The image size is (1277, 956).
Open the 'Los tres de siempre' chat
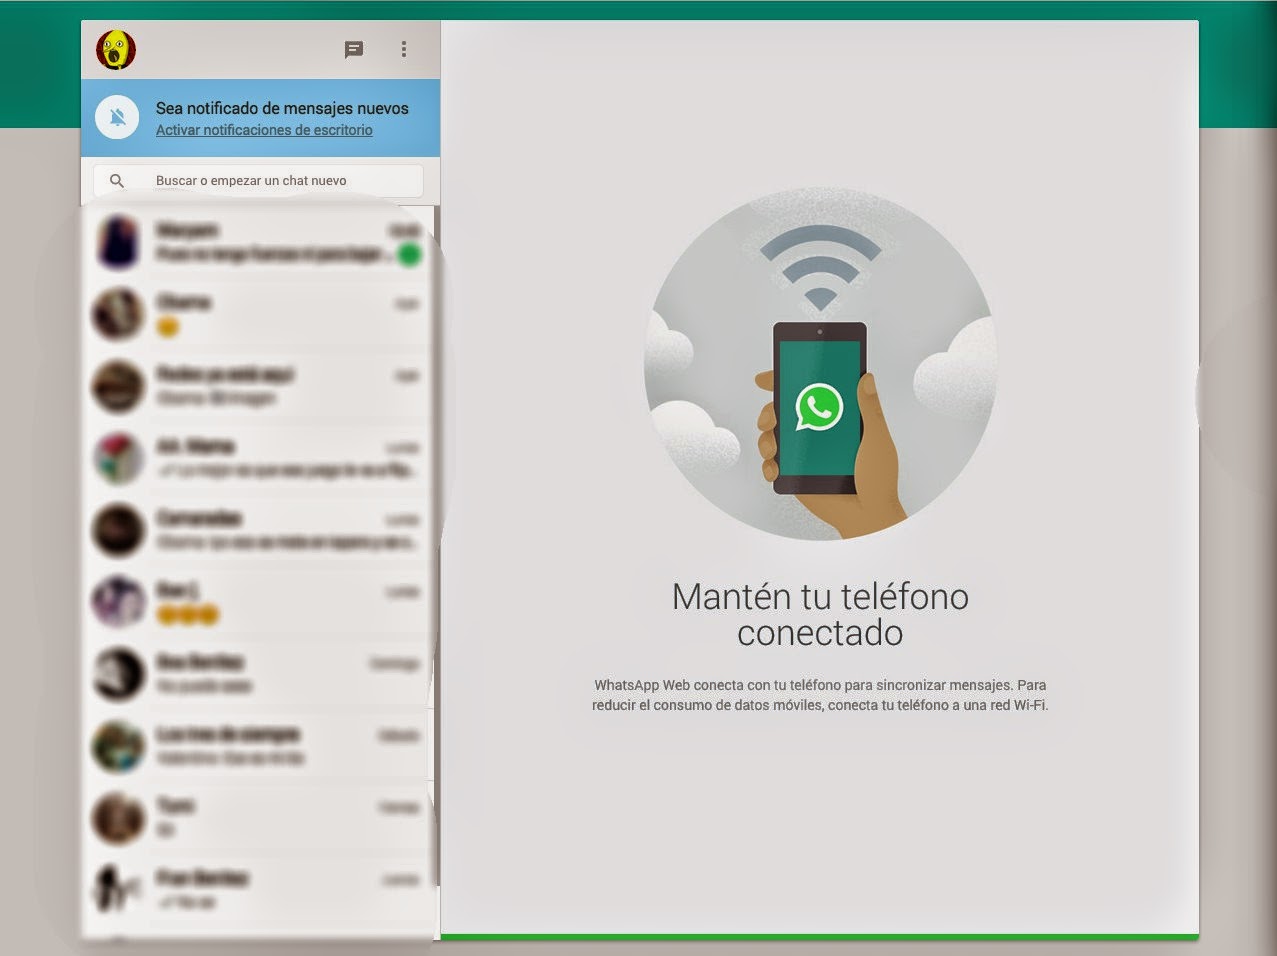258,746
